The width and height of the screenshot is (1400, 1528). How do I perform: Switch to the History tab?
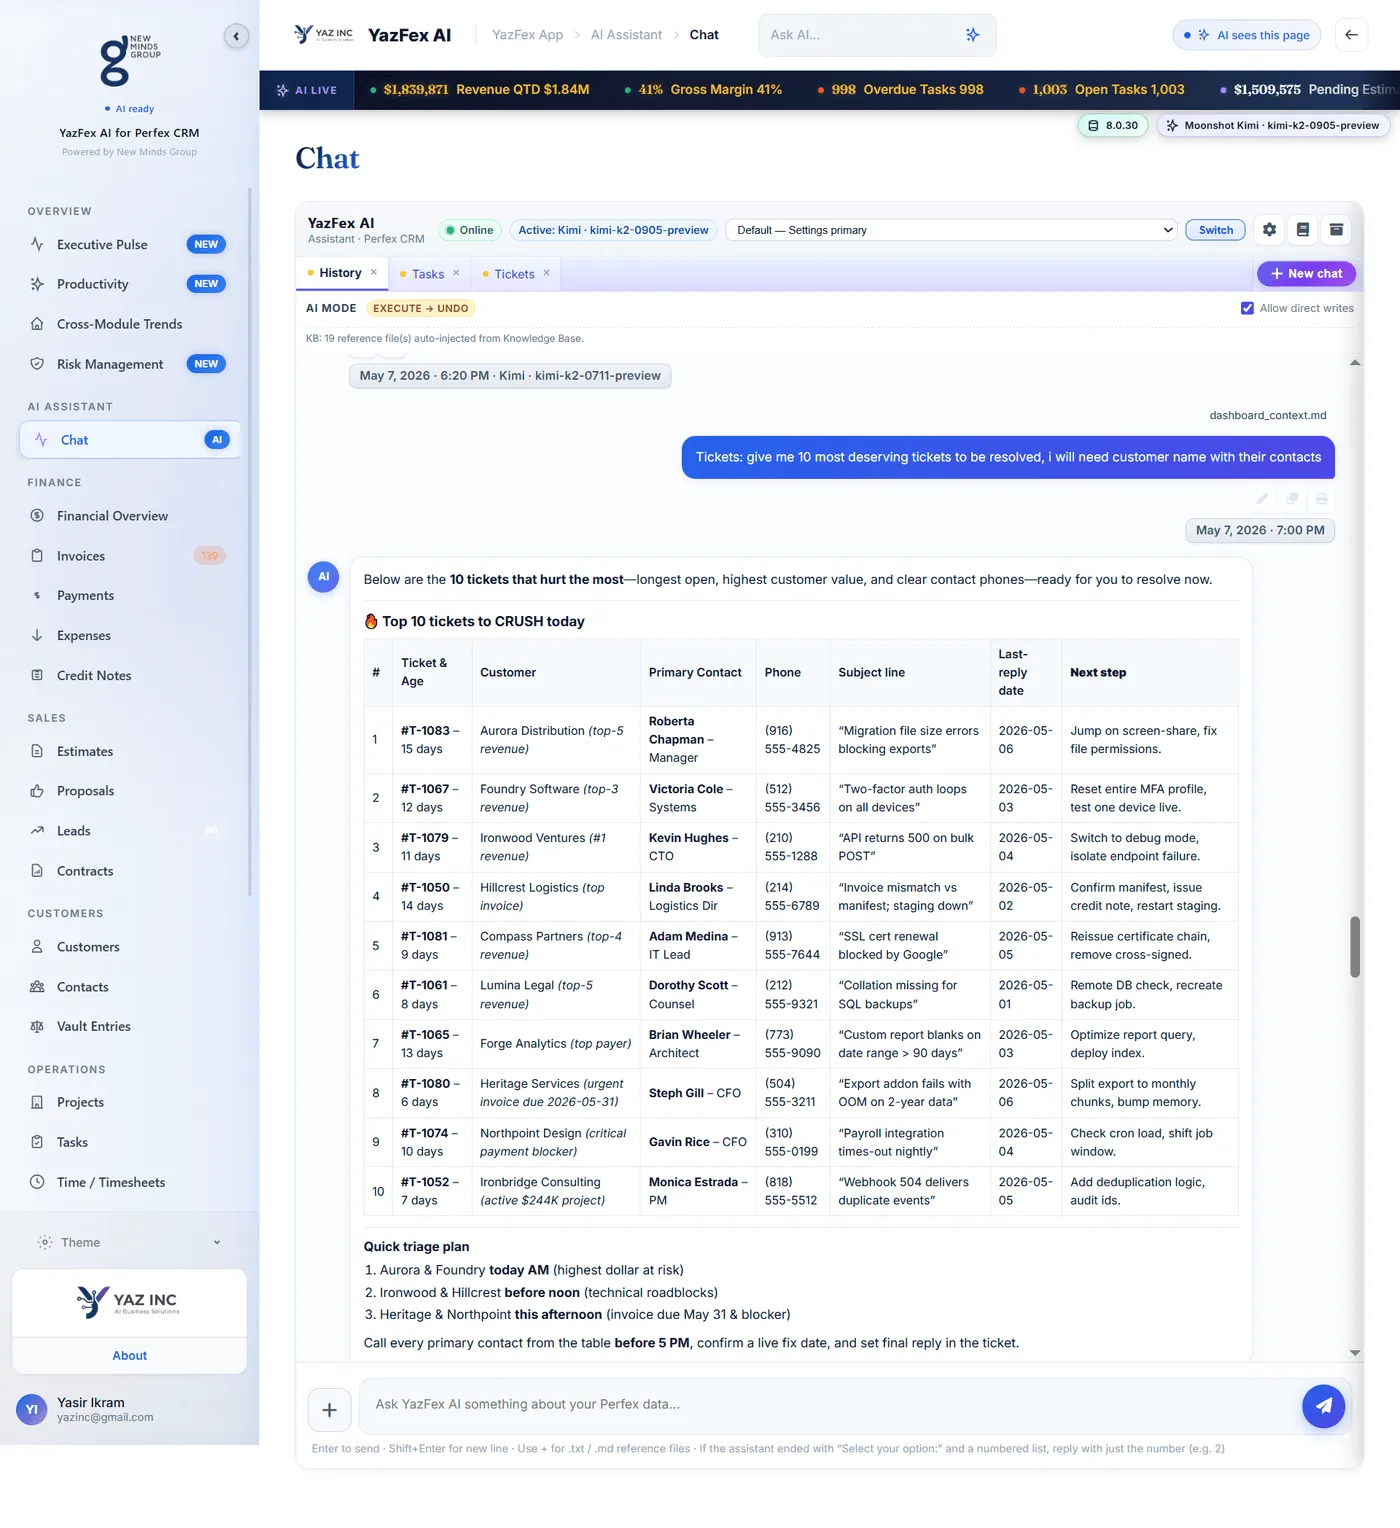coord(340,273)
